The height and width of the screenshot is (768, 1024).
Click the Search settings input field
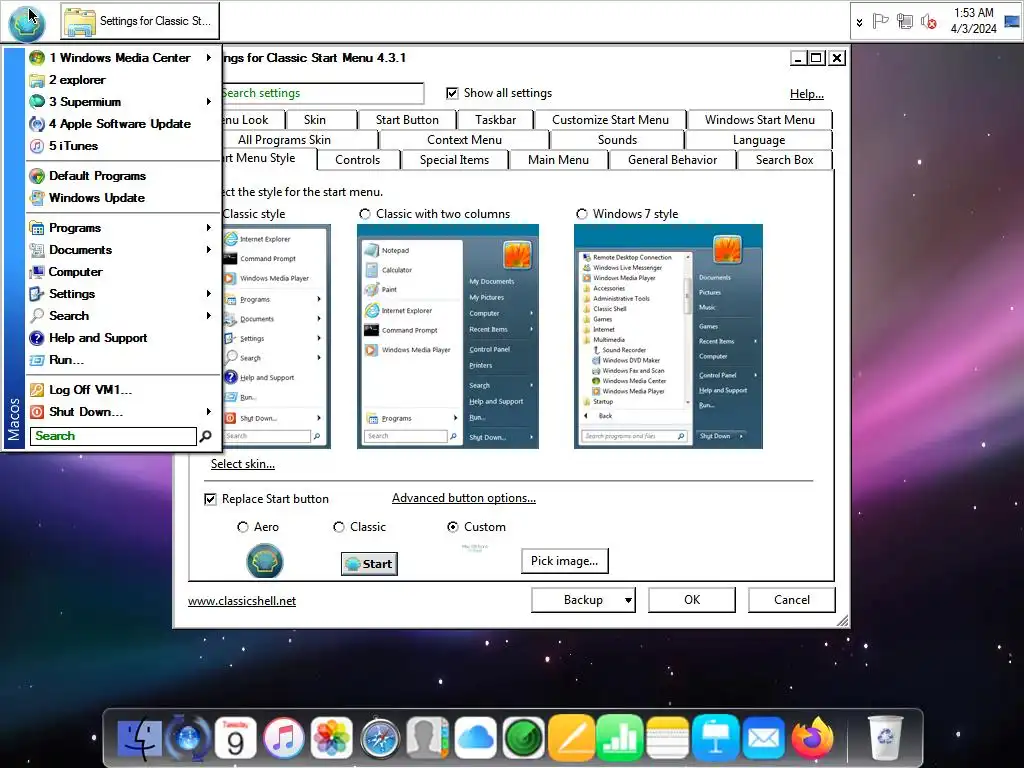tap(323, 93)
